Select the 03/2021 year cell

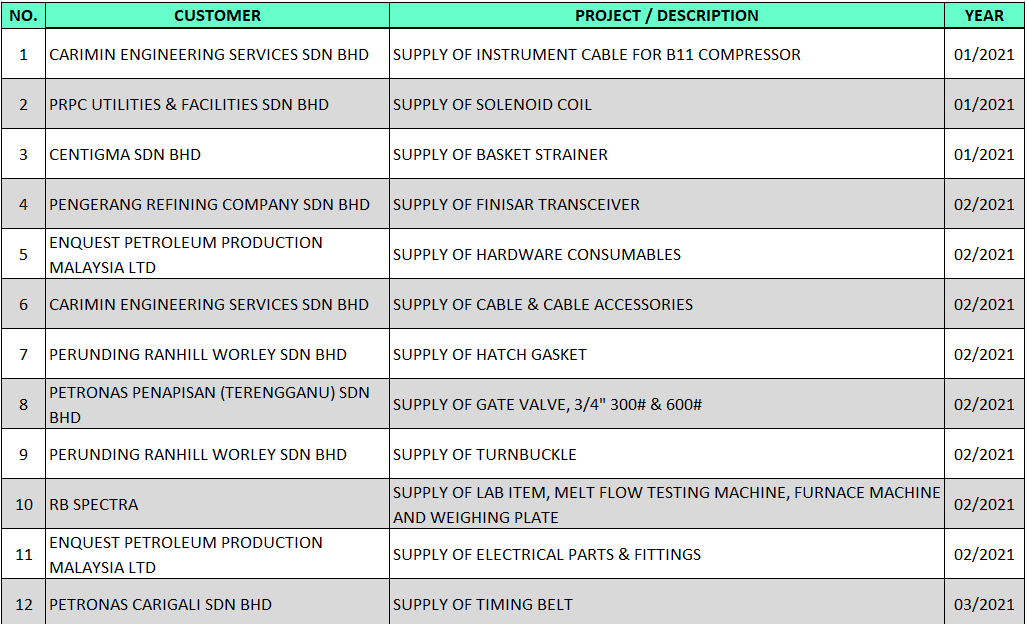tap(984, 604)
